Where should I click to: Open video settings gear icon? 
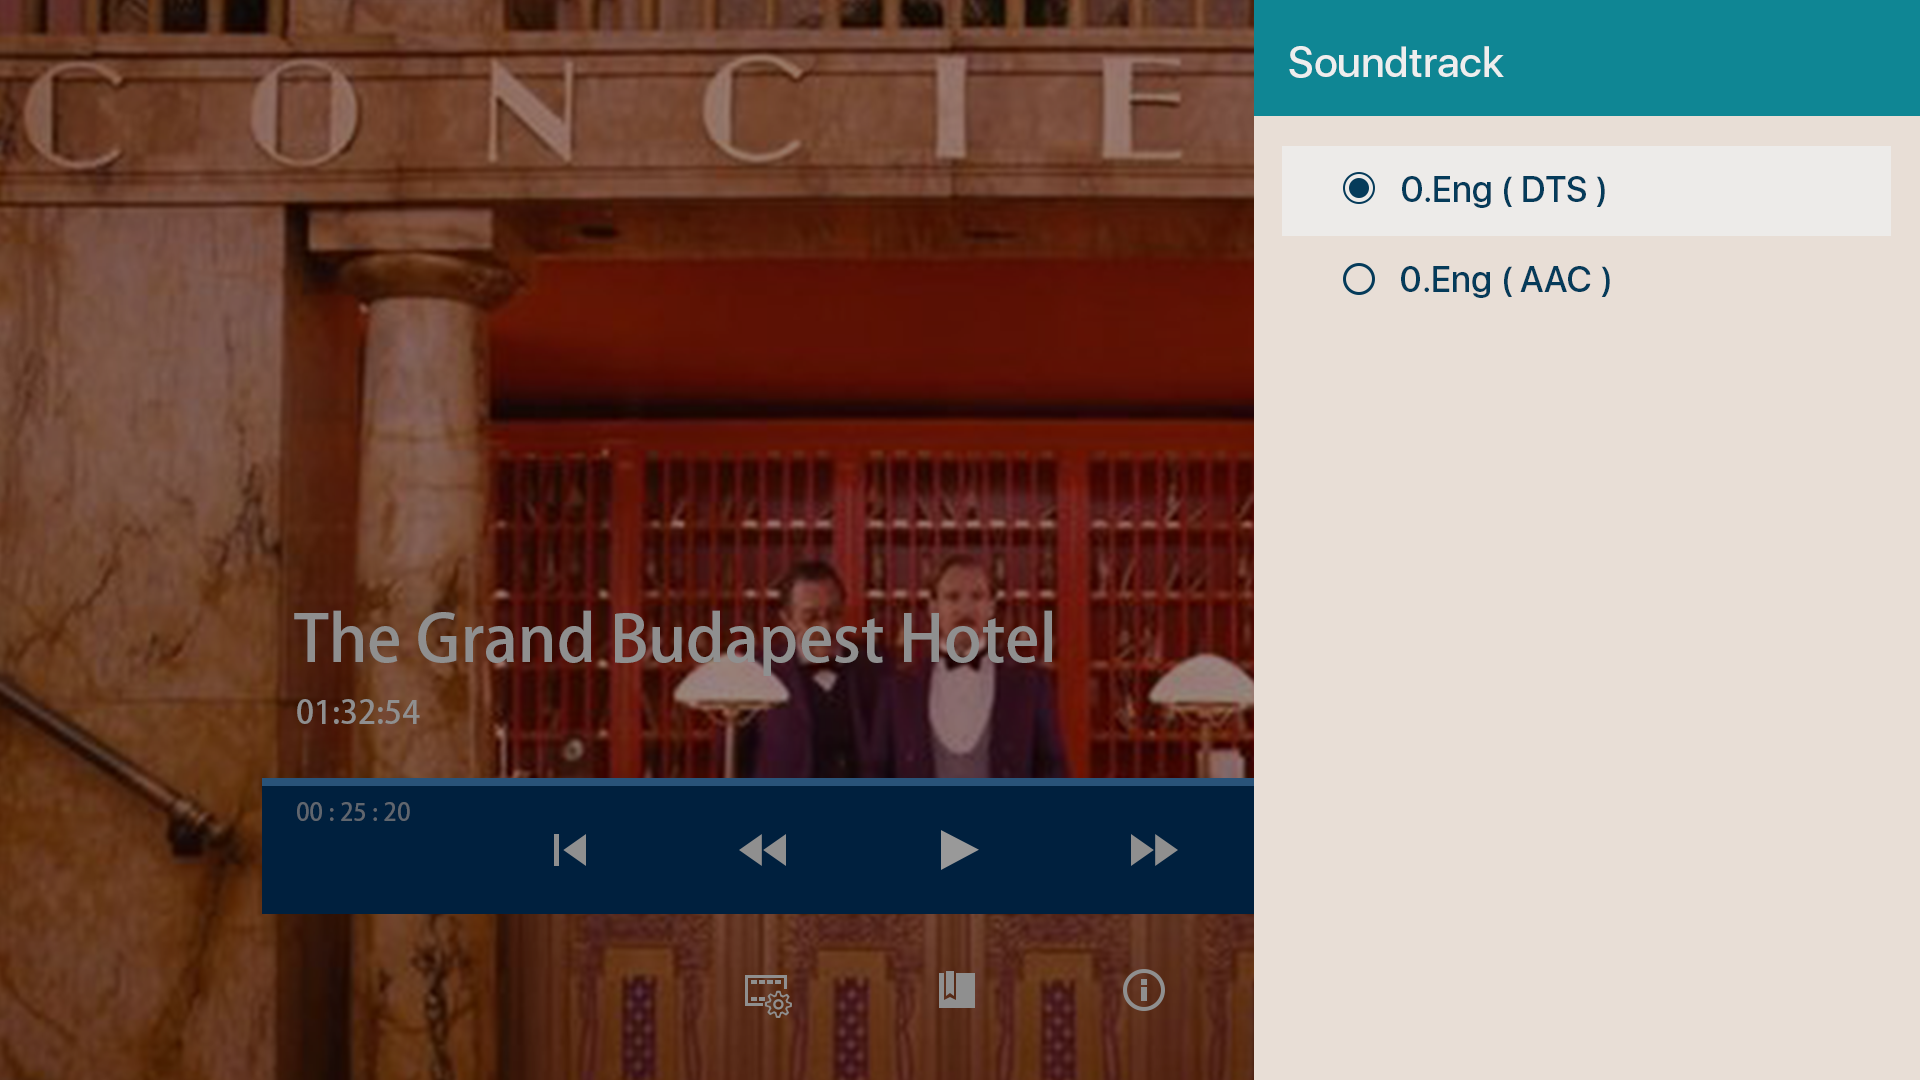pyautogui.click(x=768, y=995)
